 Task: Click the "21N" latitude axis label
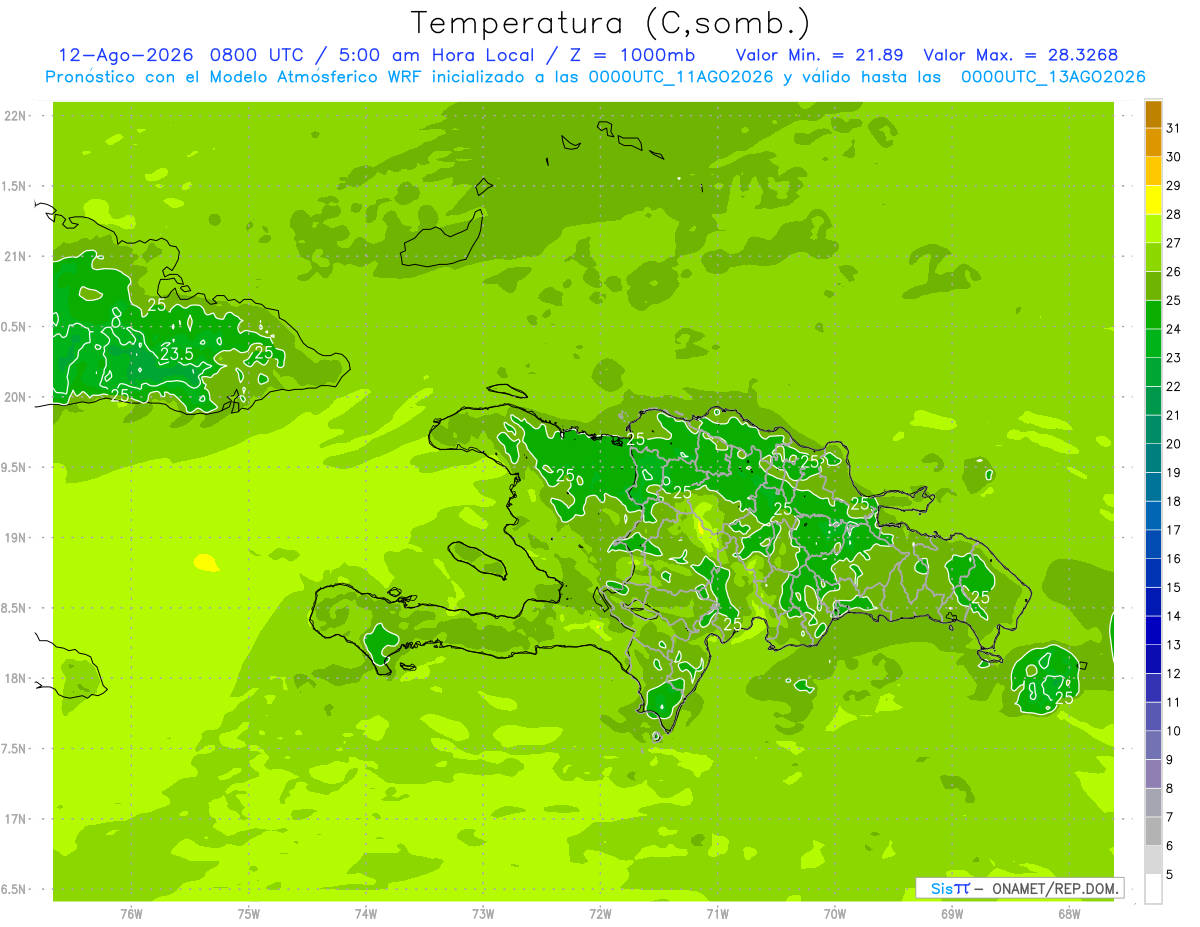click(x=16, y=256)
